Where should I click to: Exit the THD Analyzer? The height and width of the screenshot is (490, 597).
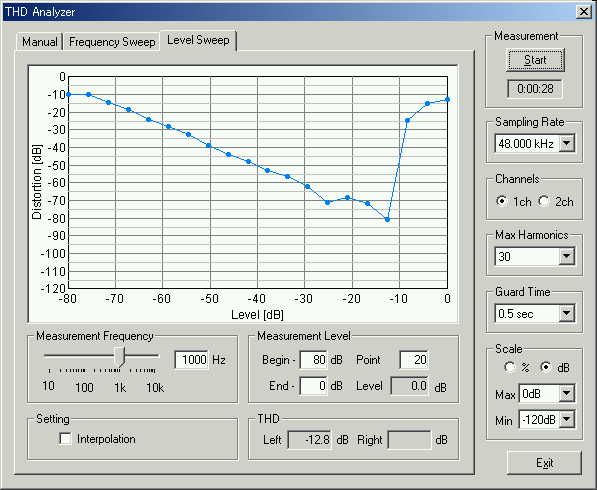(x=544, y=463)
